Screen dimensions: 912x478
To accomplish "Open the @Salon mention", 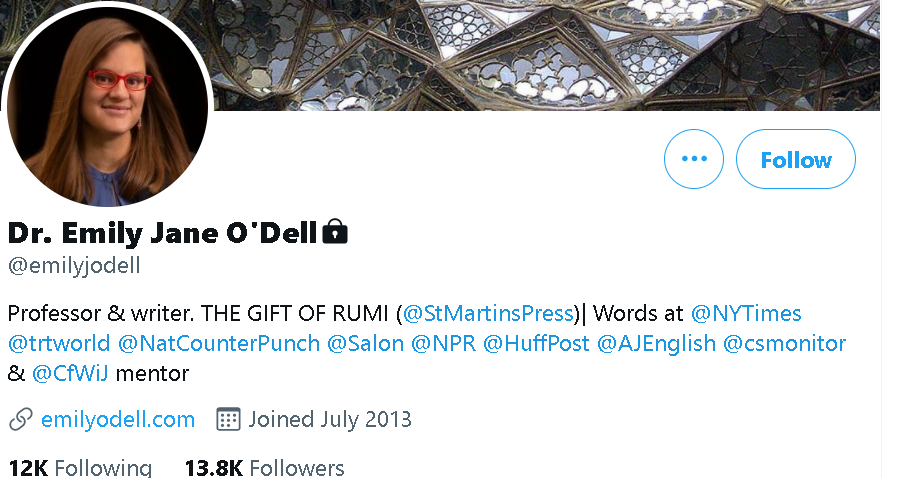I will pyautogui.click(x=366, y=344).
